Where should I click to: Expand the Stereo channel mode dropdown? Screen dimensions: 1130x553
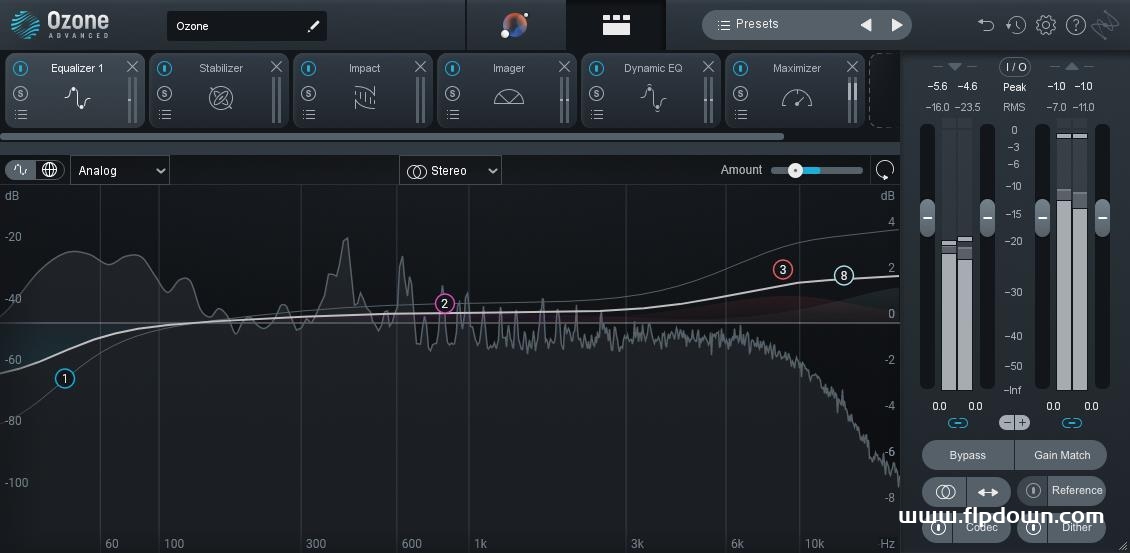pos(450,171)
